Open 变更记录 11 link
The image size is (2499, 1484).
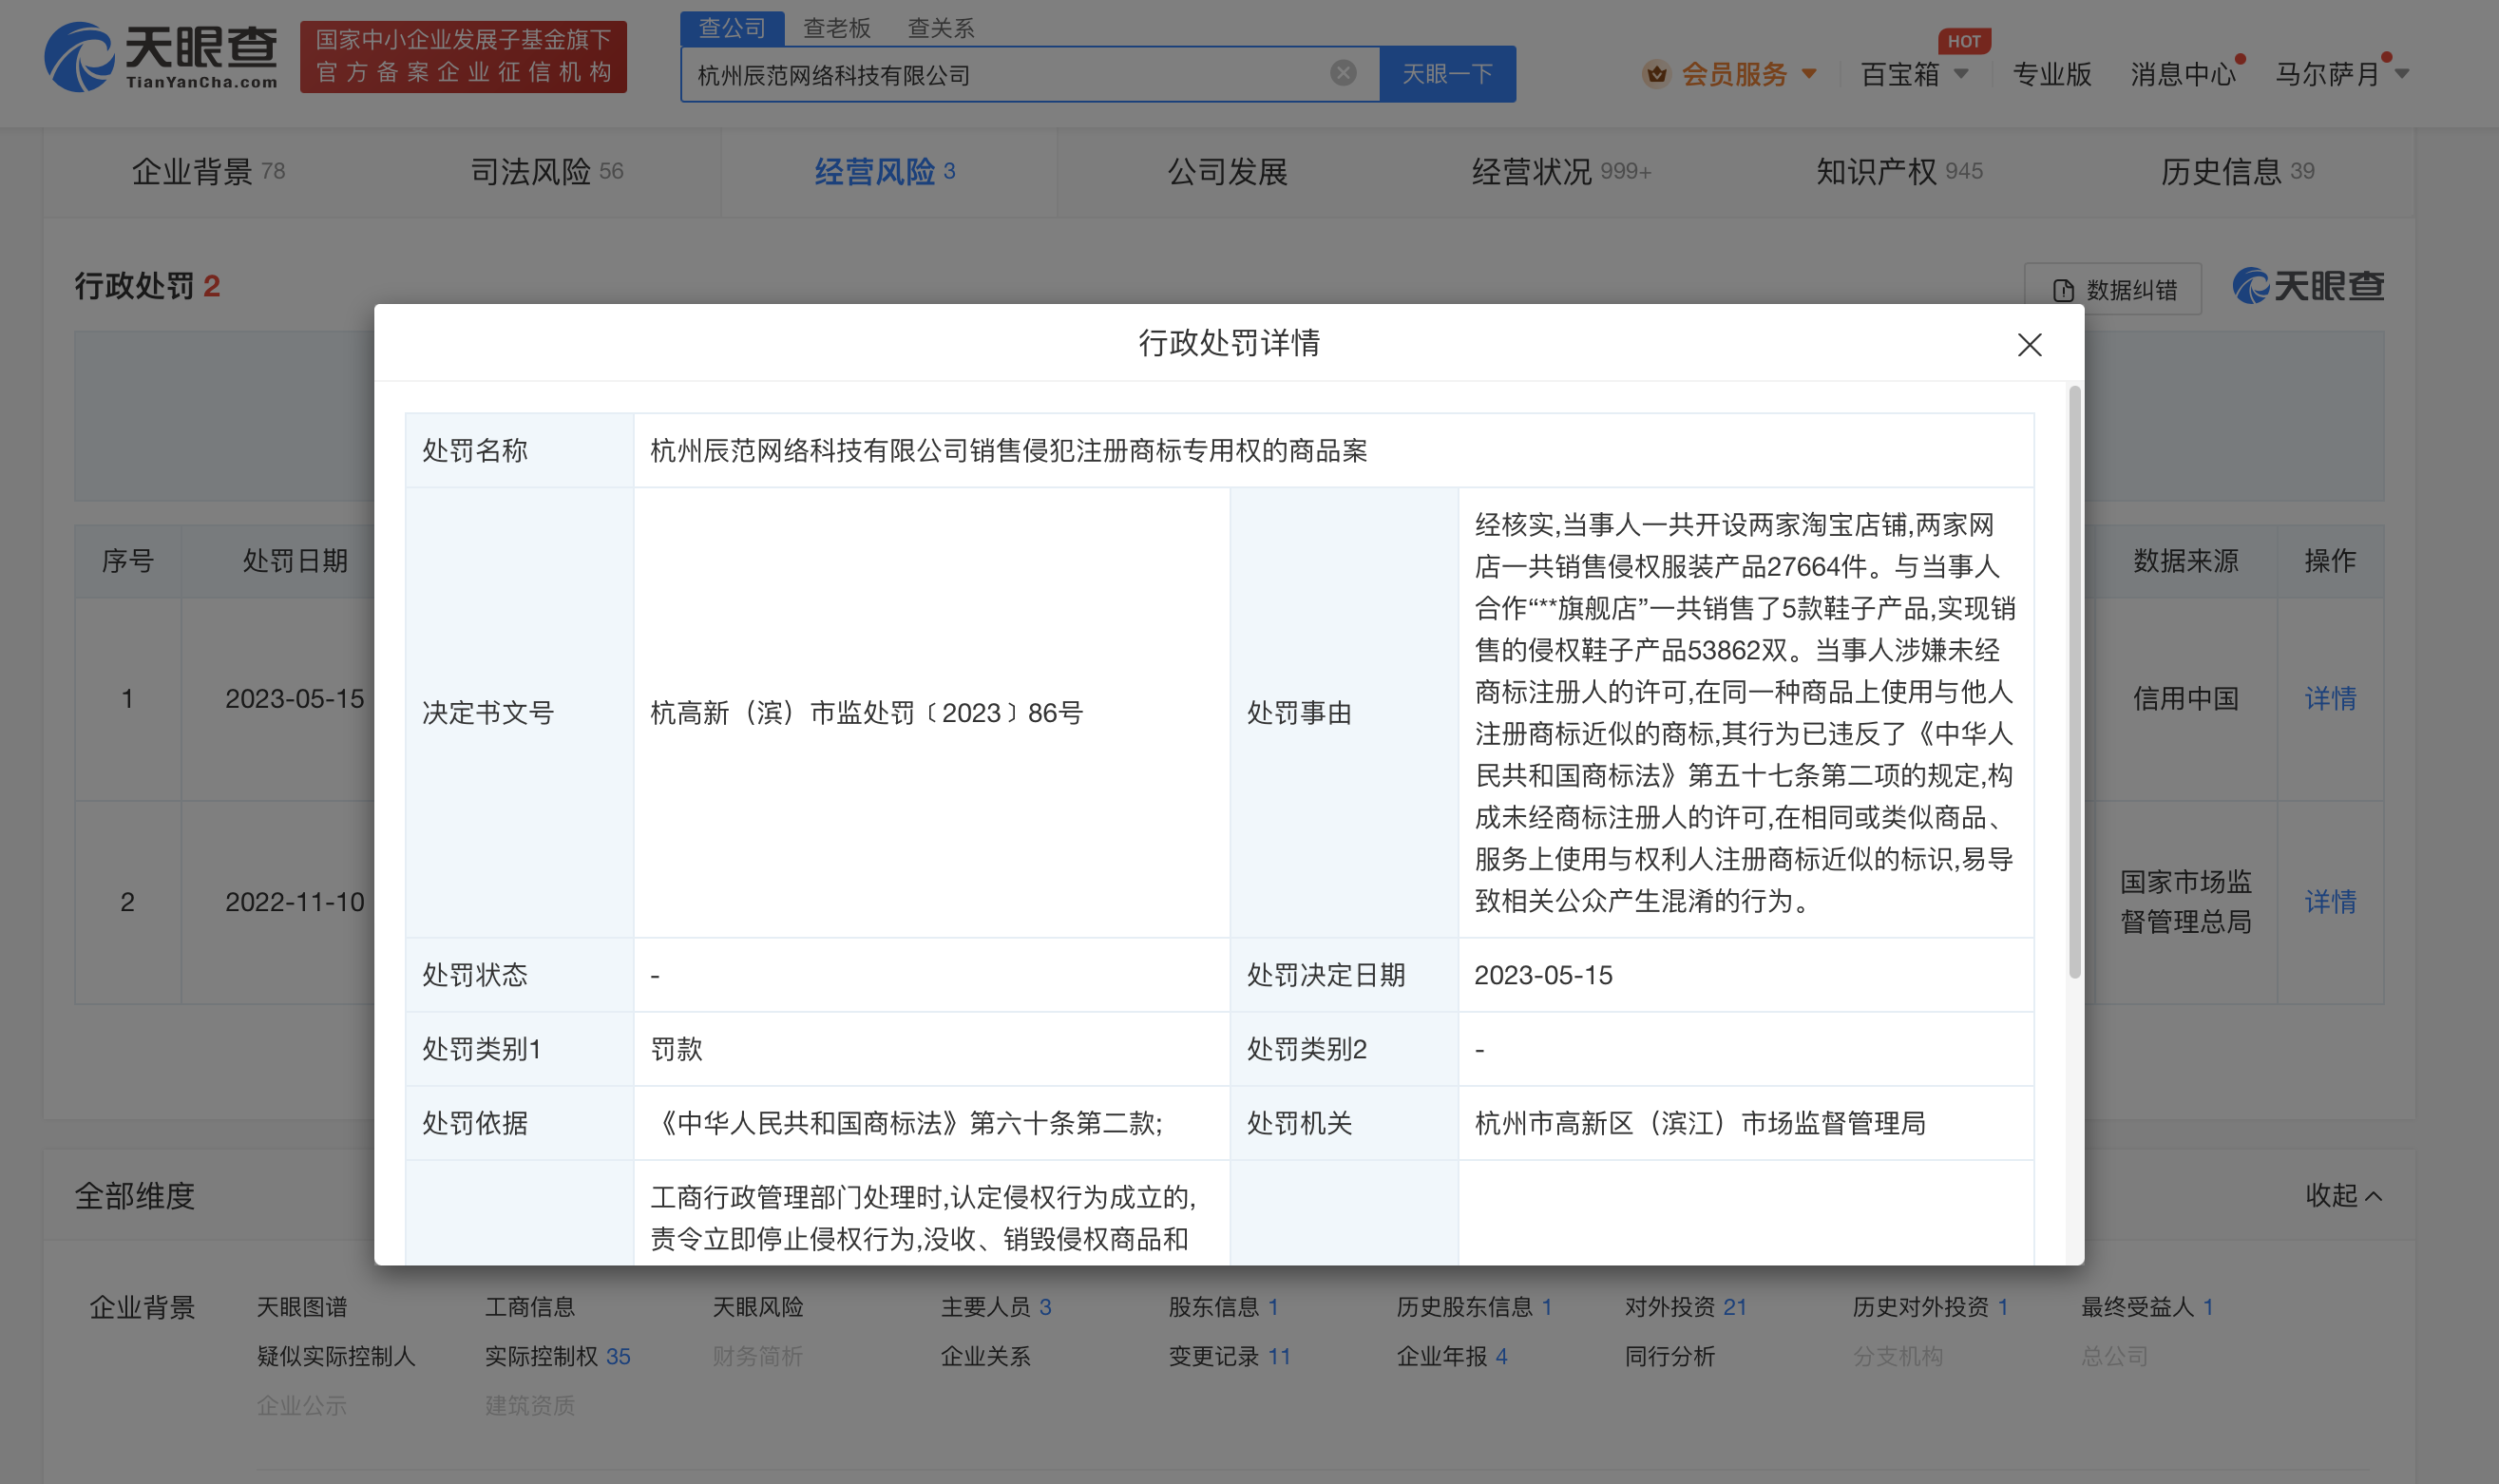(1229, 1356)
